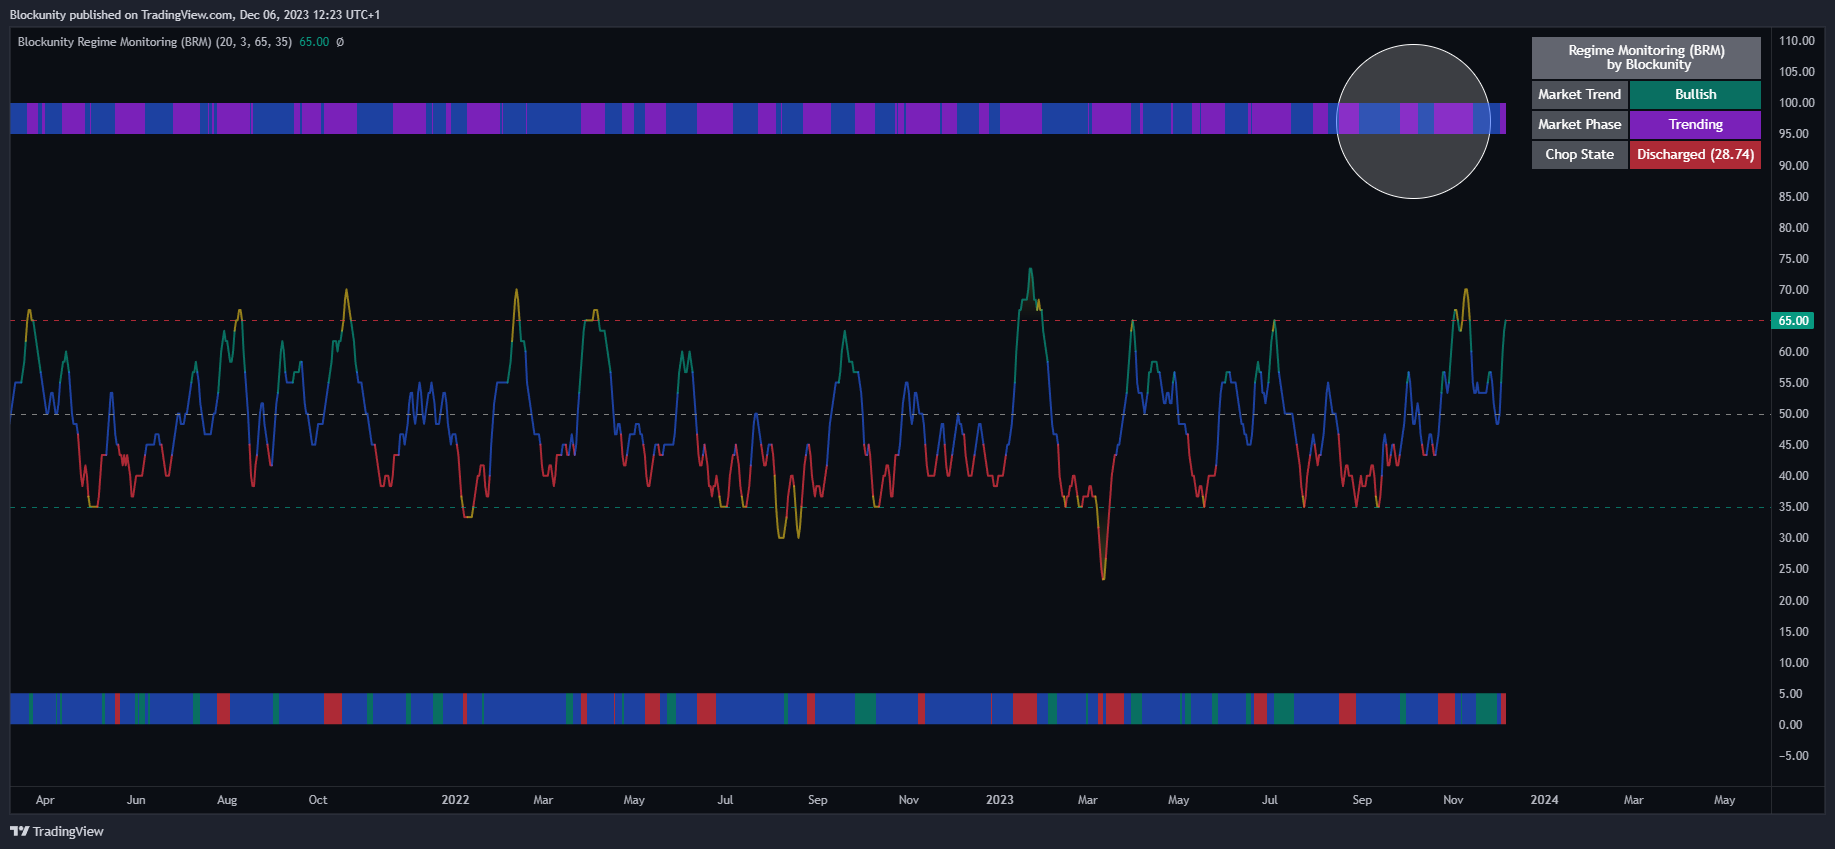Click the 0.00 level on the price axis

(x=1790, y=725)
